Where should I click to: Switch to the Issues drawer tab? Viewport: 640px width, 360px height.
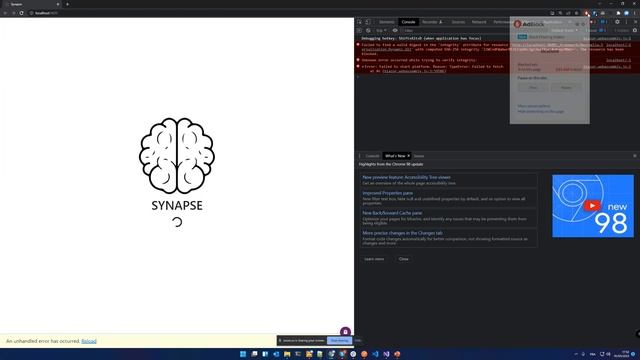tap(419, 156)
